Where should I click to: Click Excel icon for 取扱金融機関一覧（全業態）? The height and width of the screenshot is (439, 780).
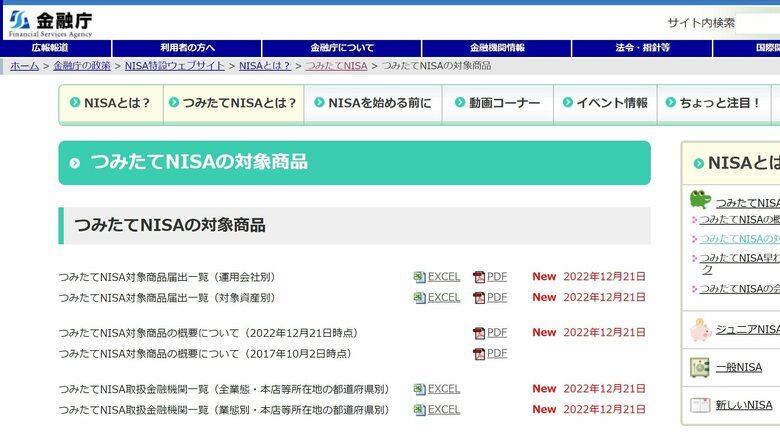pyautogui.click(x=419, y=389)
